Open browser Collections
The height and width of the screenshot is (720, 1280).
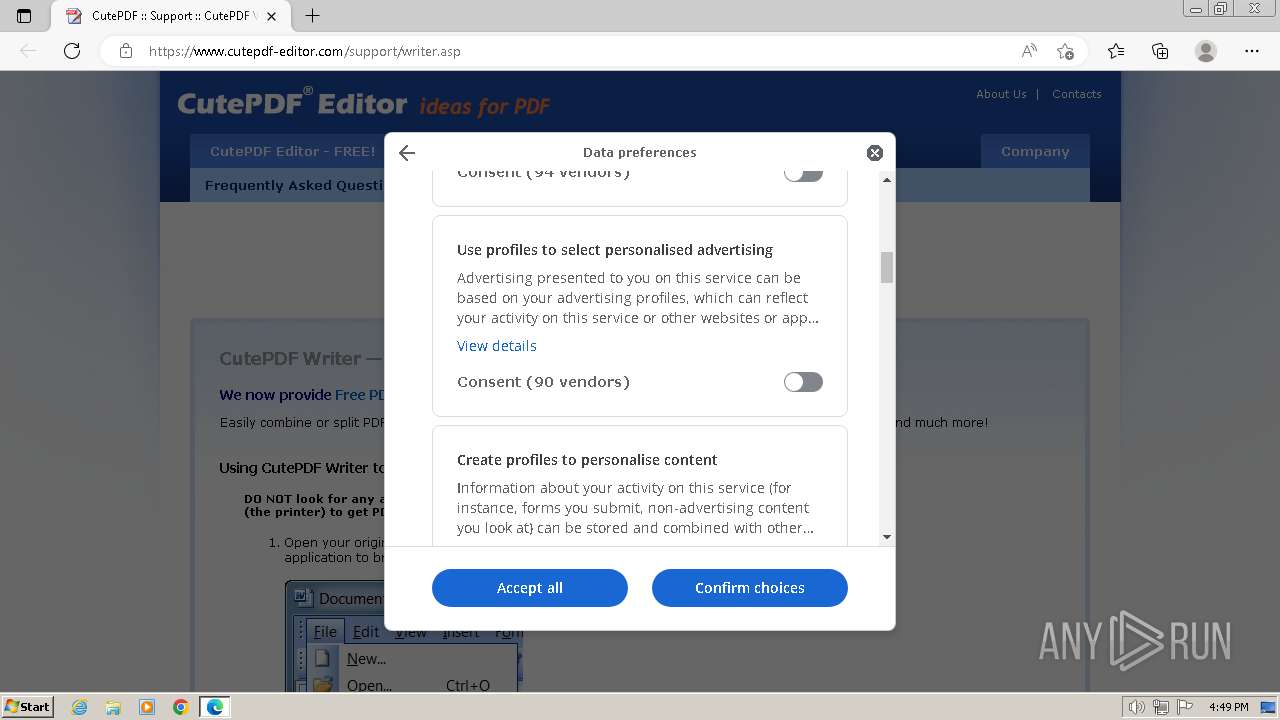(1160, 51)
